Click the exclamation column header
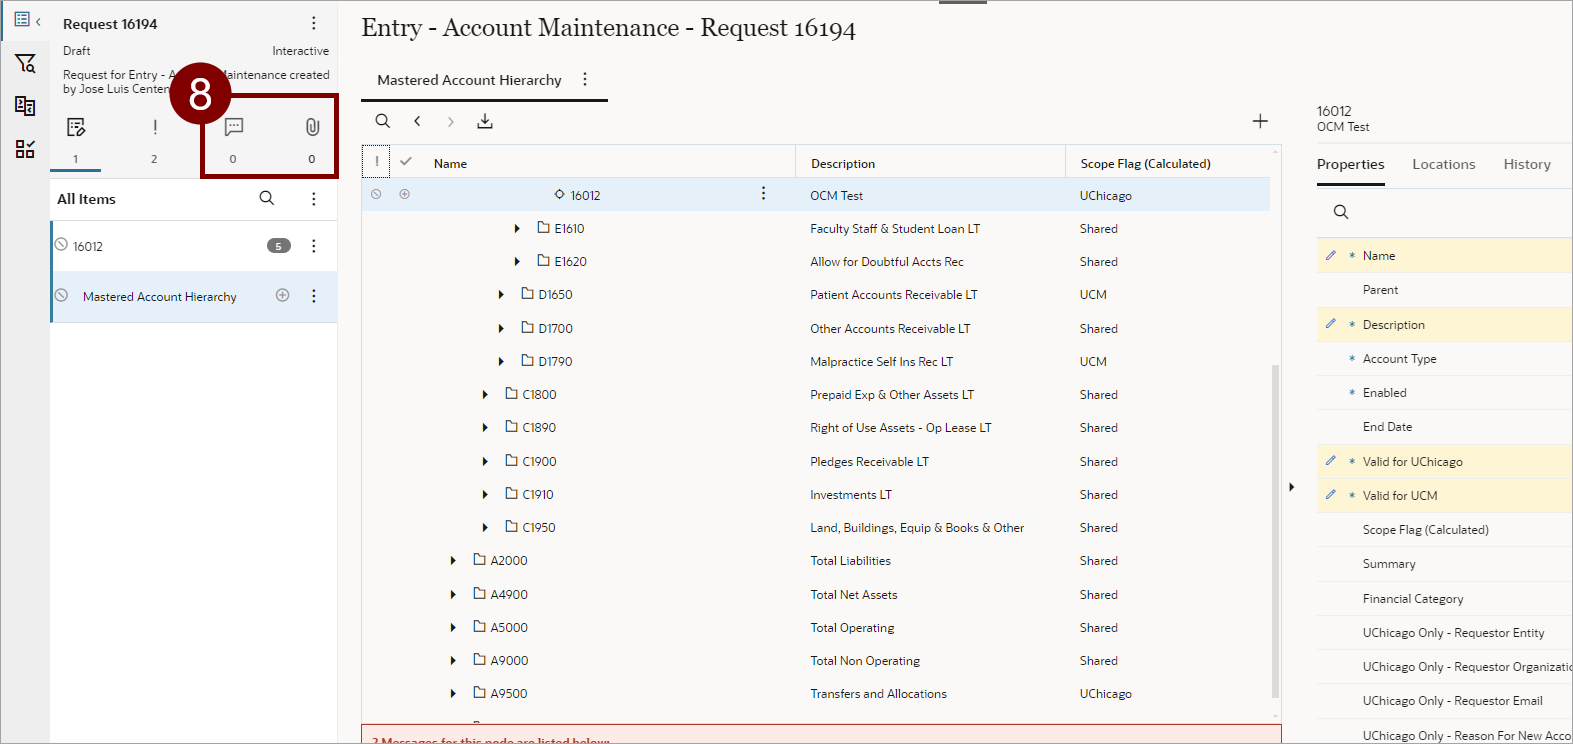The width and height of the screenshot is (1573, 744). coord(377,161)
